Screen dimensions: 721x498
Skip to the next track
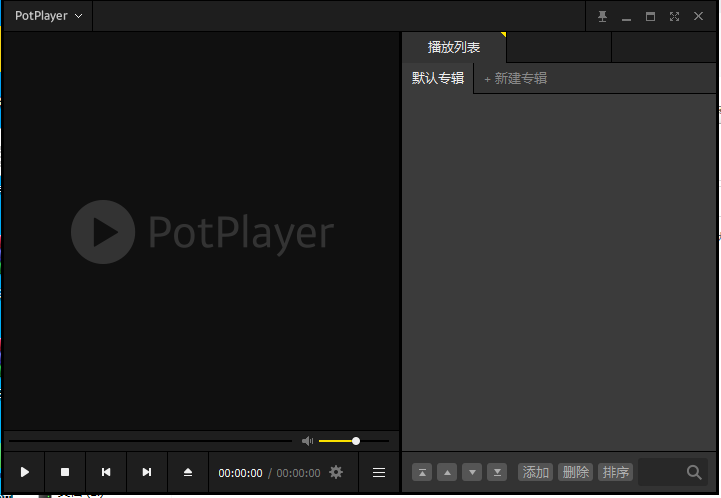147,472
